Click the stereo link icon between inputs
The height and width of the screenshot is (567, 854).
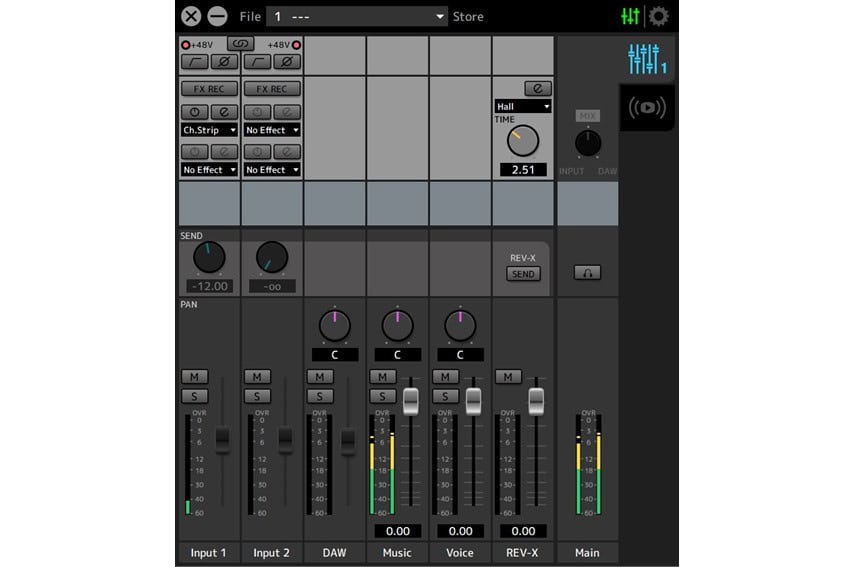tap(240, 44)
